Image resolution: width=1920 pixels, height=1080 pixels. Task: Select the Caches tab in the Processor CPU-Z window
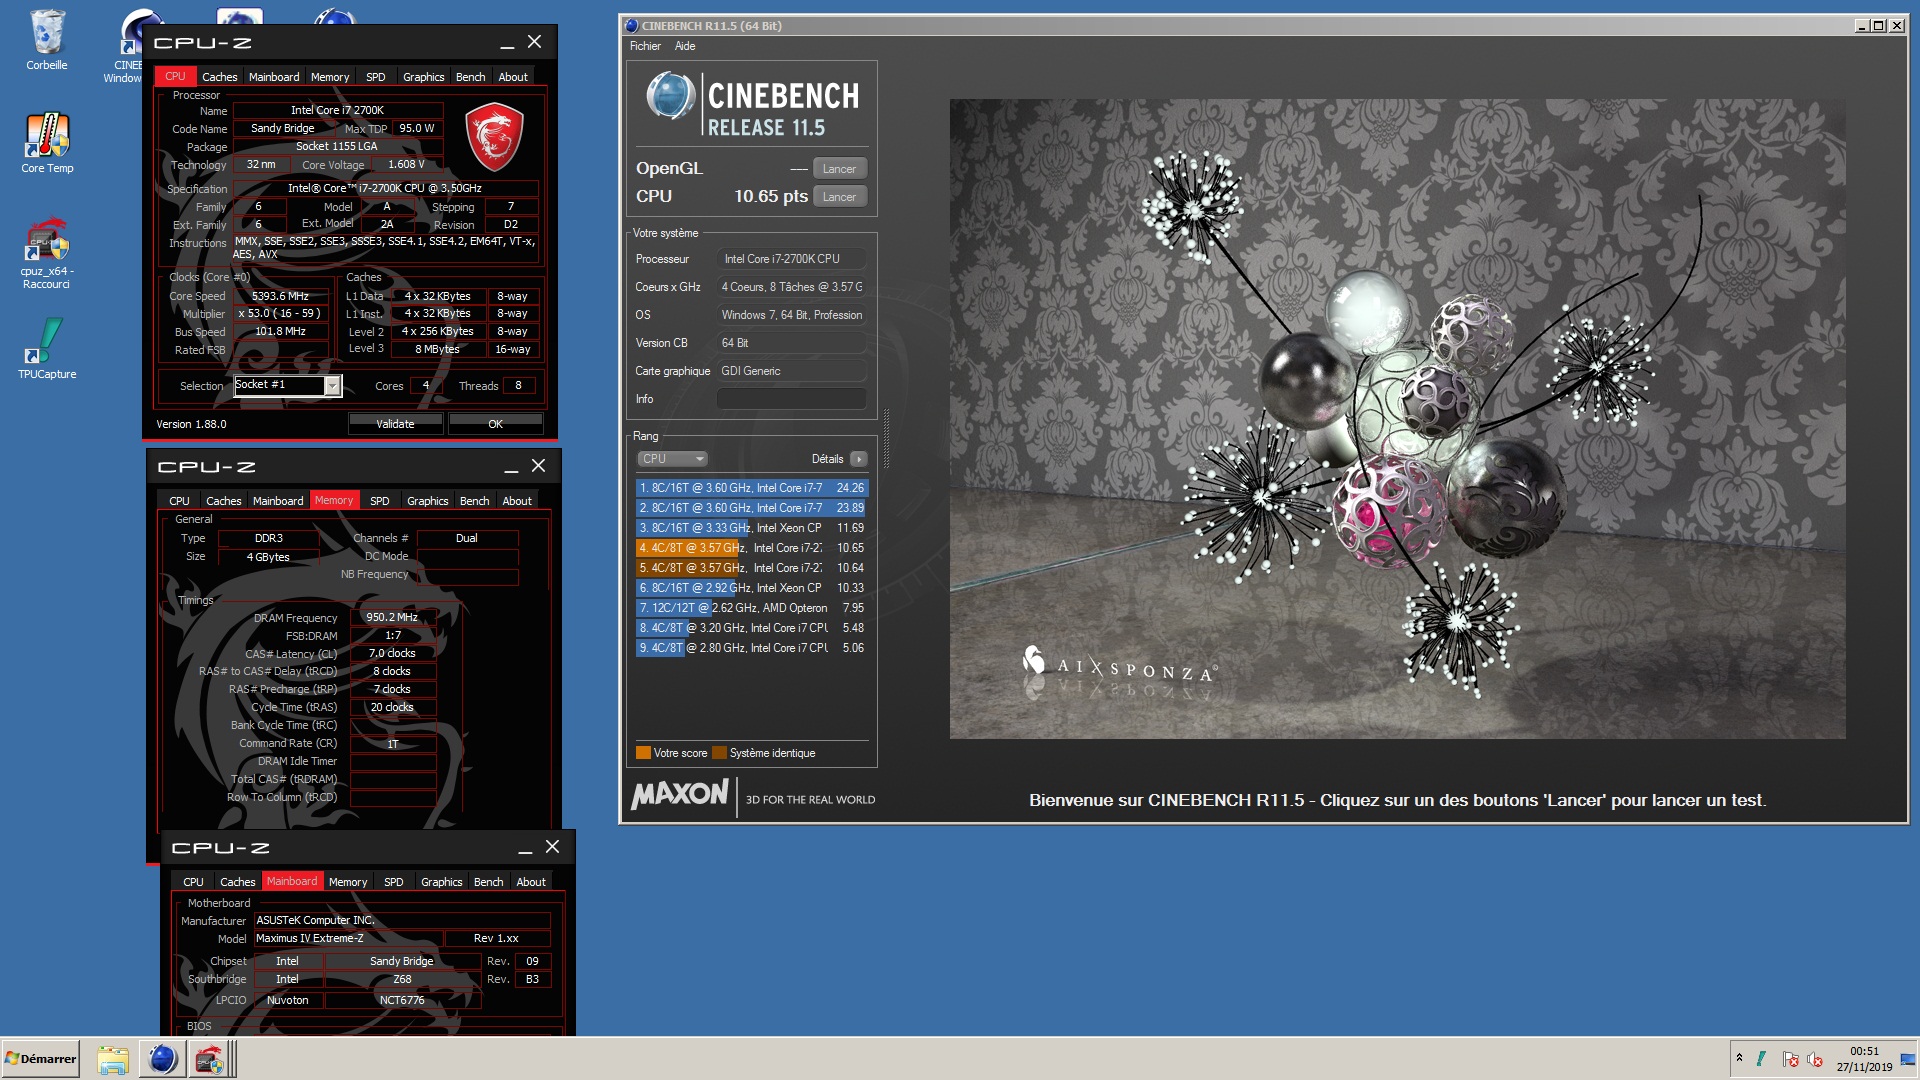point(220,77)
